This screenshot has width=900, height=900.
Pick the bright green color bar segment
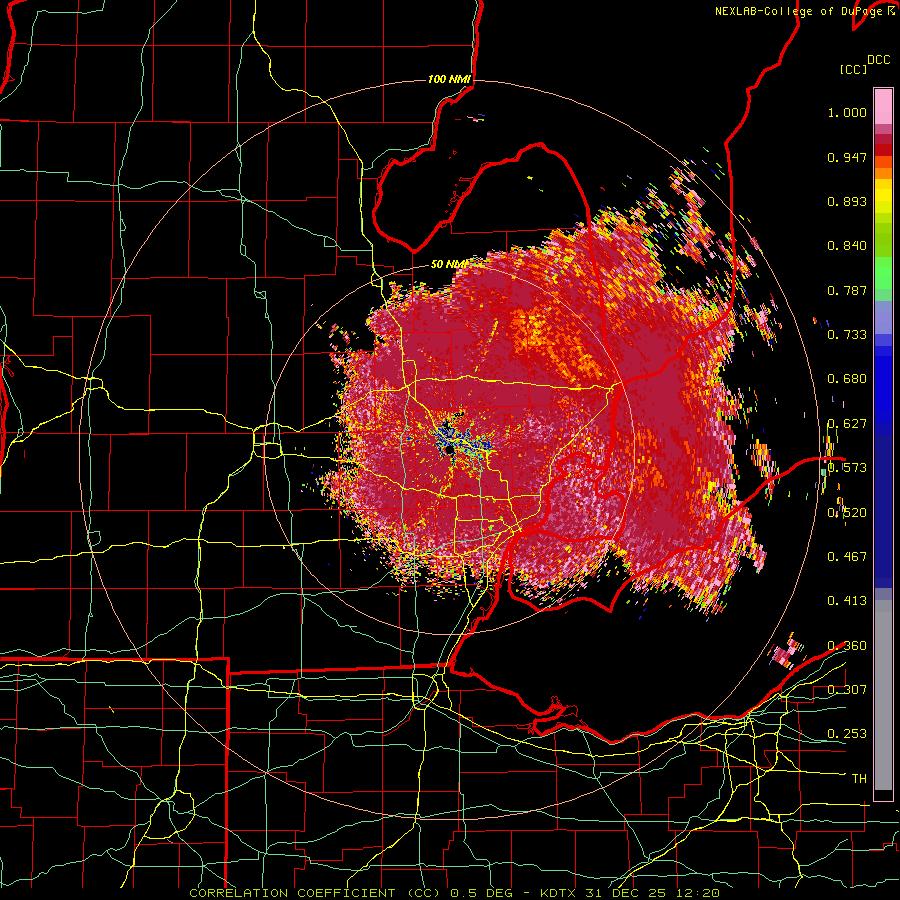point(883,273)
